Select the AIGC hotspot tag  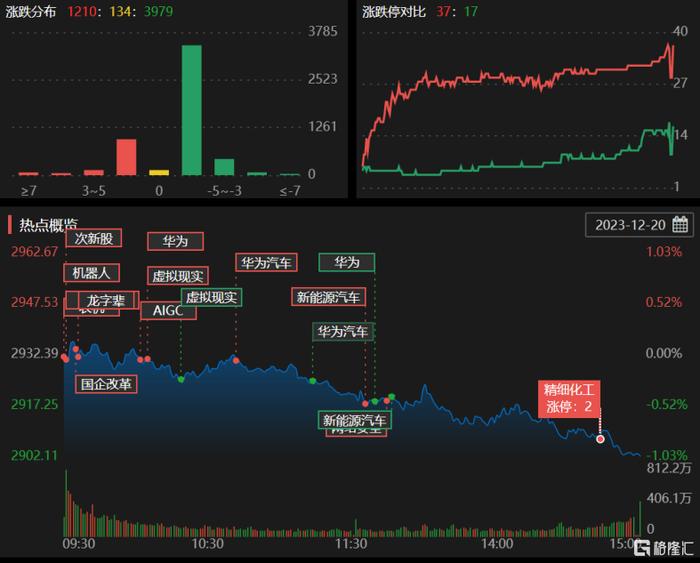(168, 310)
